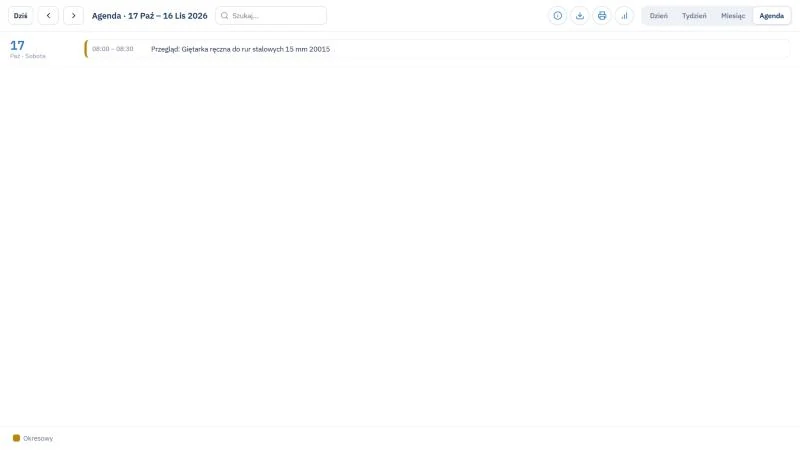Click the Paź · Sobota day label
This screenshot has width=800, height=450.
click(28, 56)
